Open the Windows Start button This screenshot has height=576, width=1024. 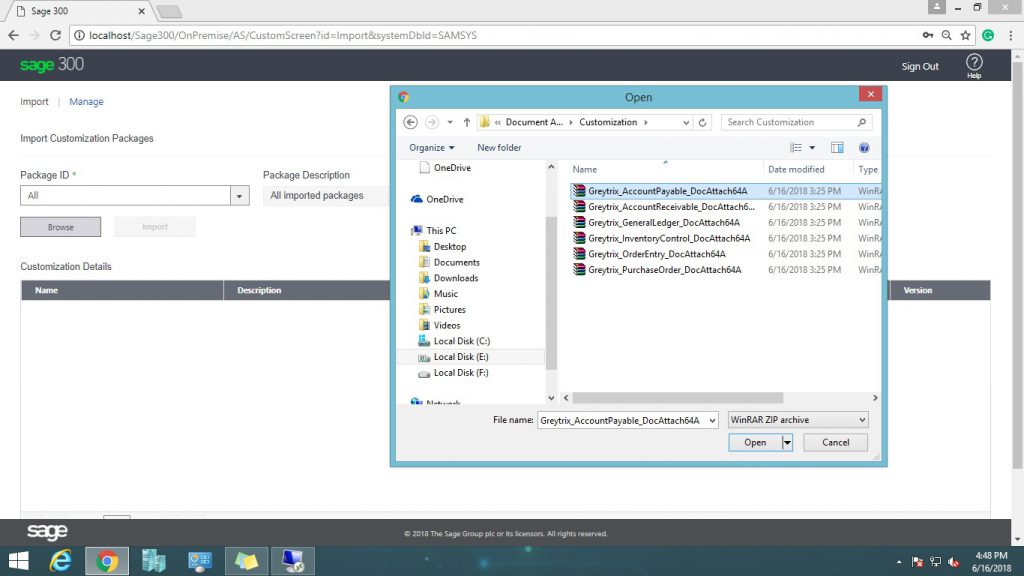18,561
